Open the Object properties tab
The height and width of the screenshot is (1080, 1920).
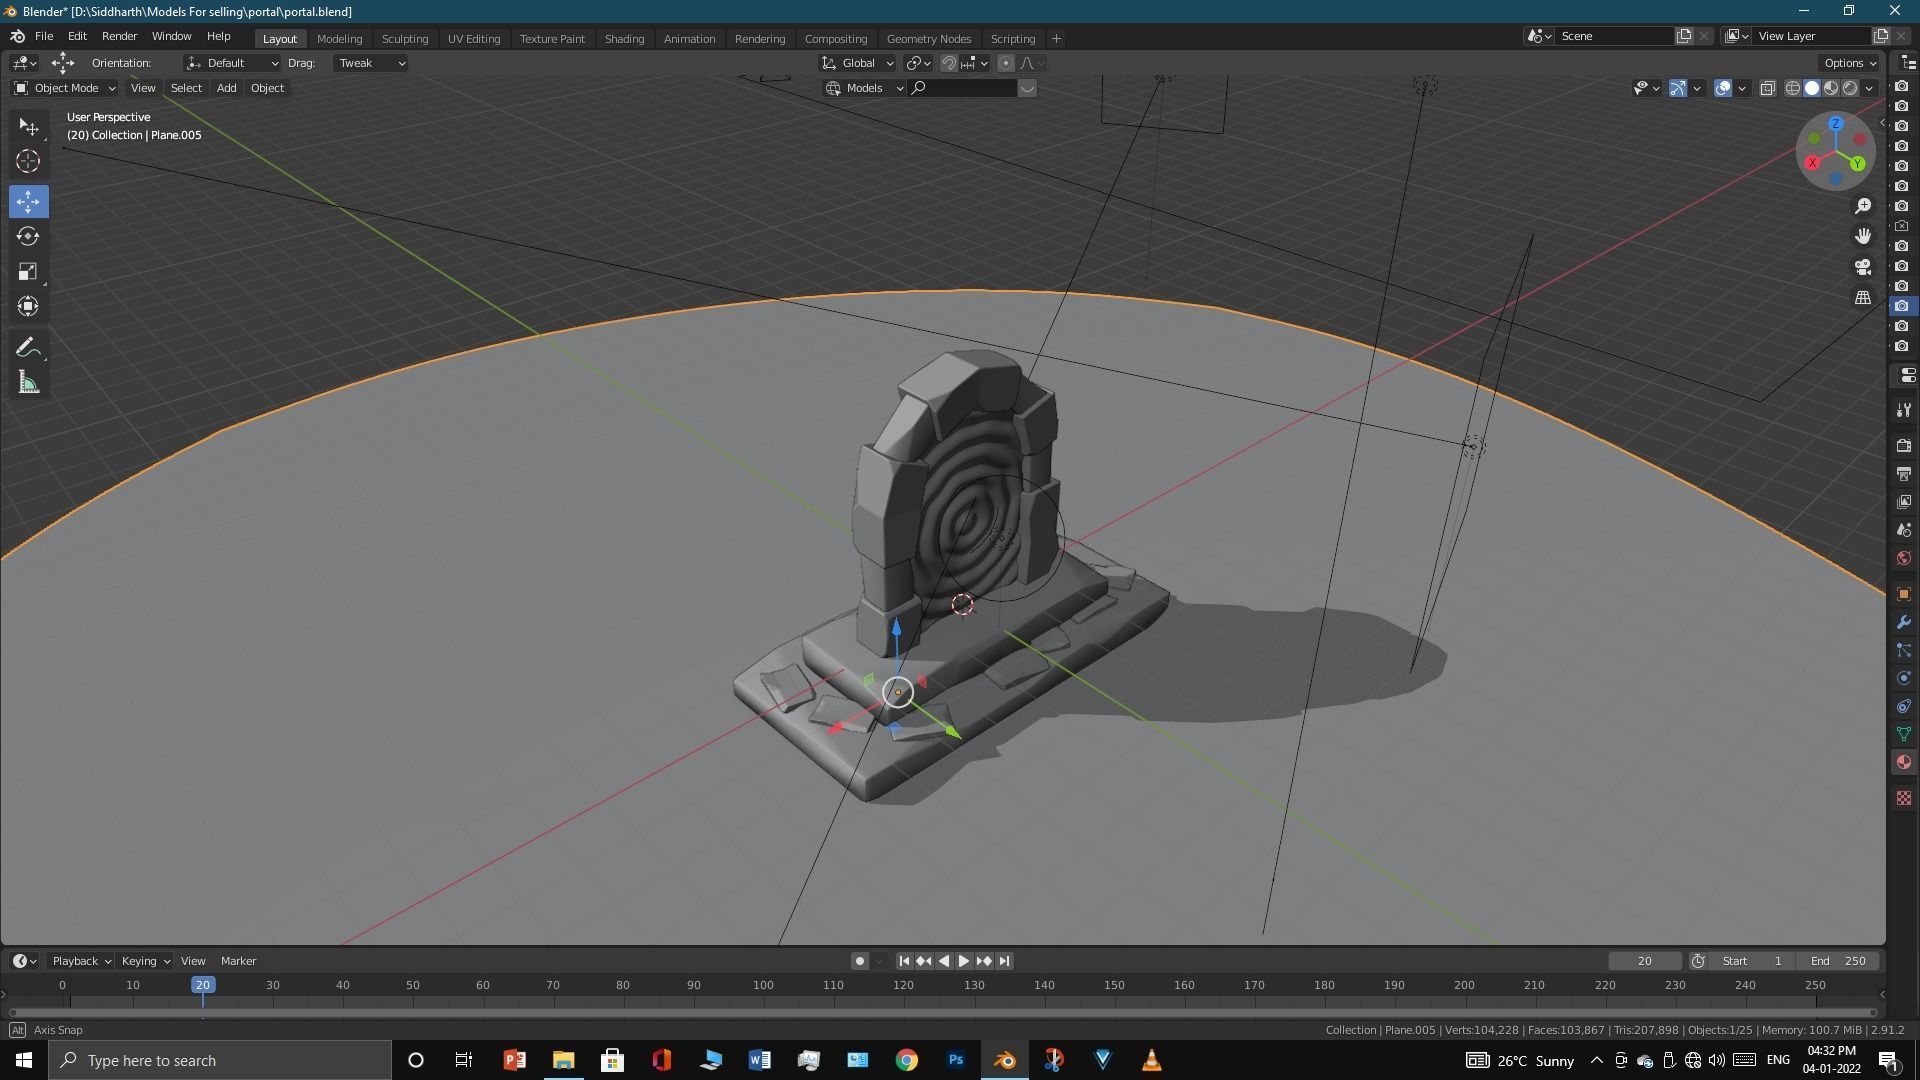point(1904,594)
